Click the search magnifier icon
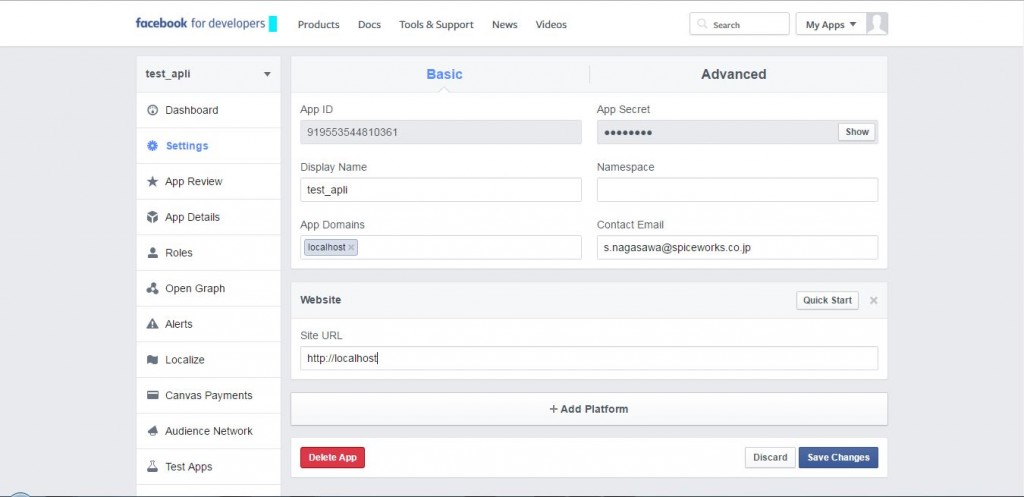The width and height of the screenshot is (1024, 497). tap(702, 24)
